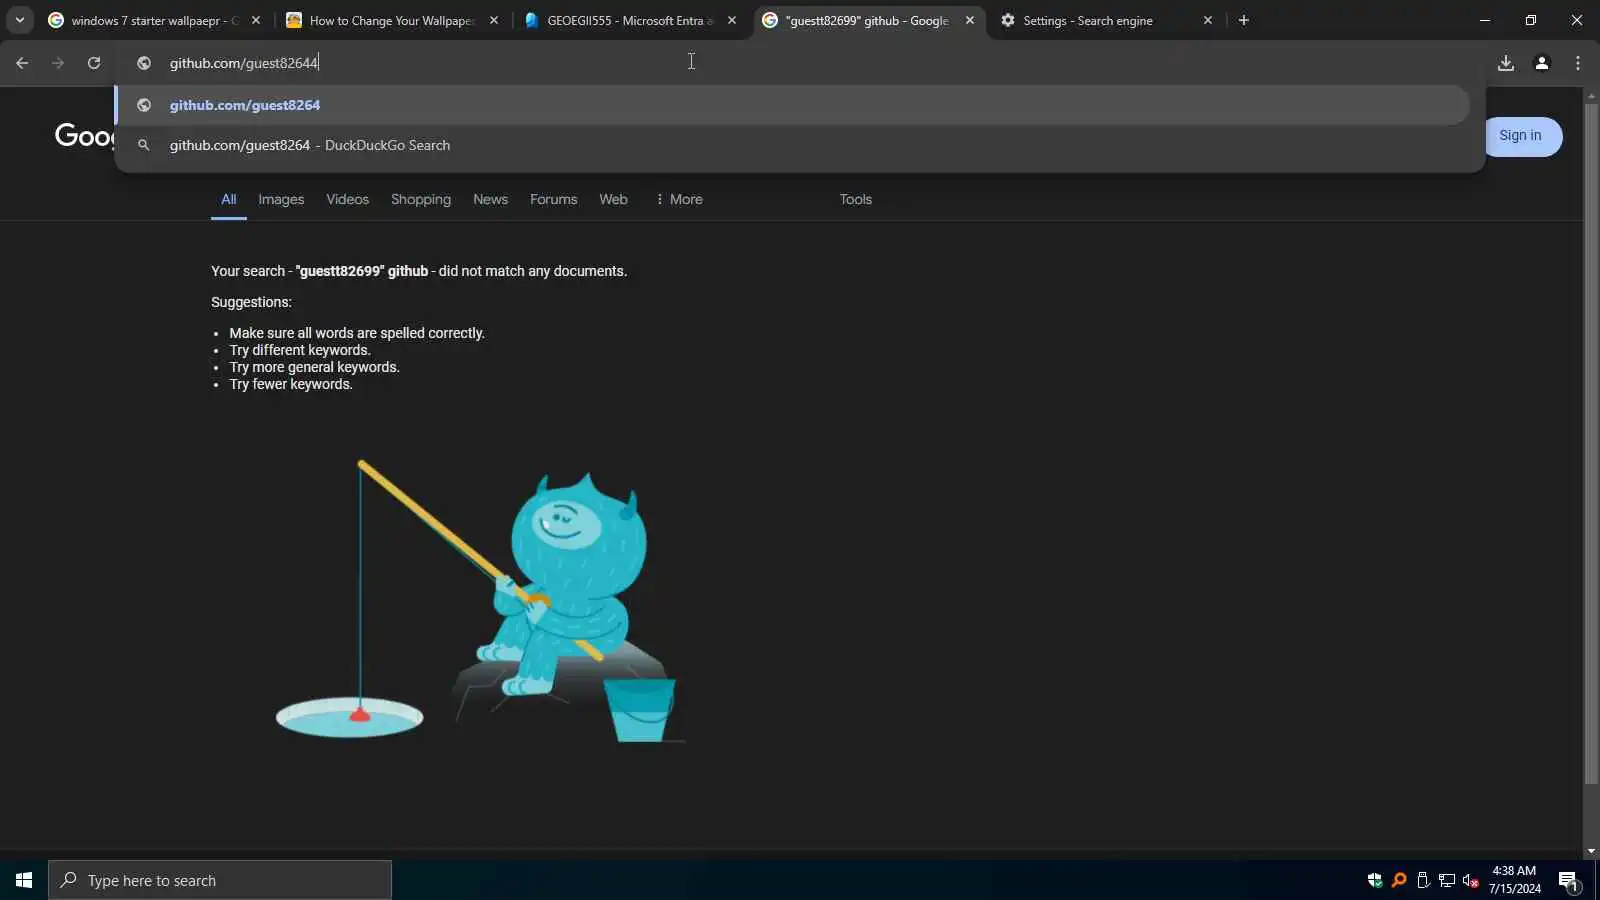This screenshot has height=900, width=1600.
Task: Open Chrome's three-dot menu
Action: coord(1578,63)
